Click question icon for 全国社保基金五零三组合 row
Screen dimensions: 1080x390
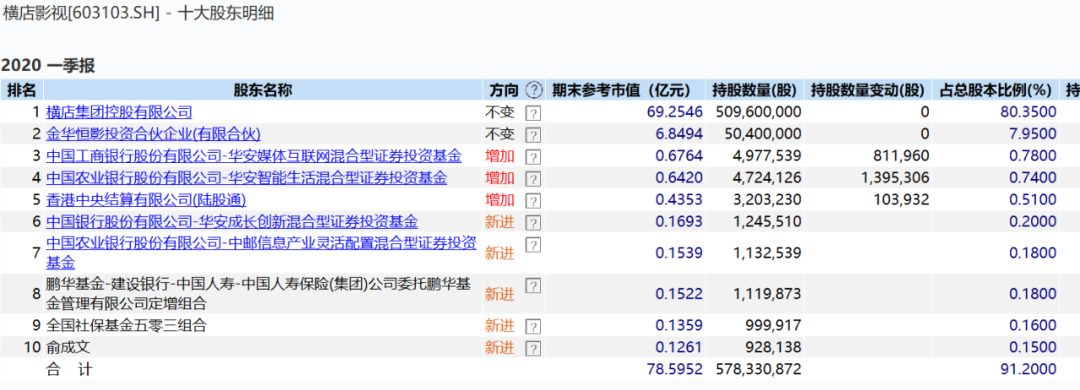tap(533, 327)
